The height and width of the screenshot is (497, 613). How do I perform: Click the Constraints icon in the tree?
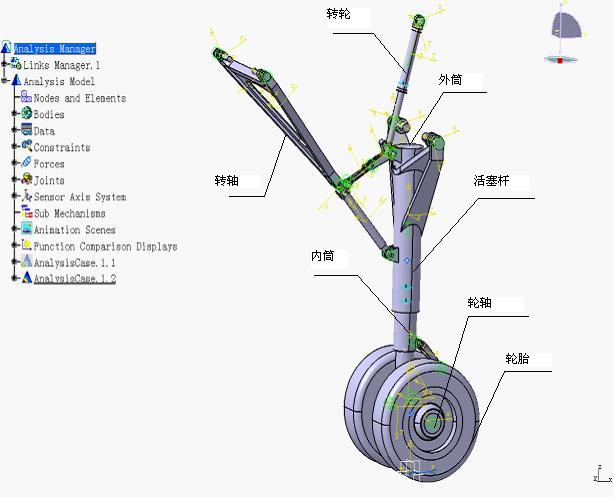point(26,147)
